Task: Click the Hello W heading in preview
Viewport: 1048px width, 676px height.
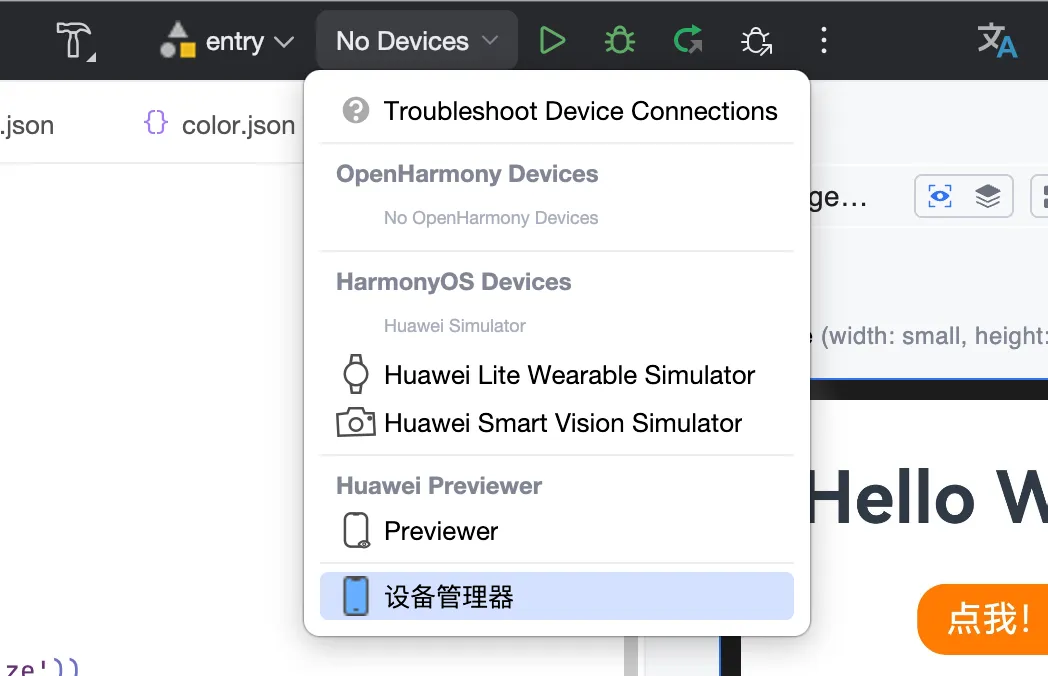Action: pos(928,497)
